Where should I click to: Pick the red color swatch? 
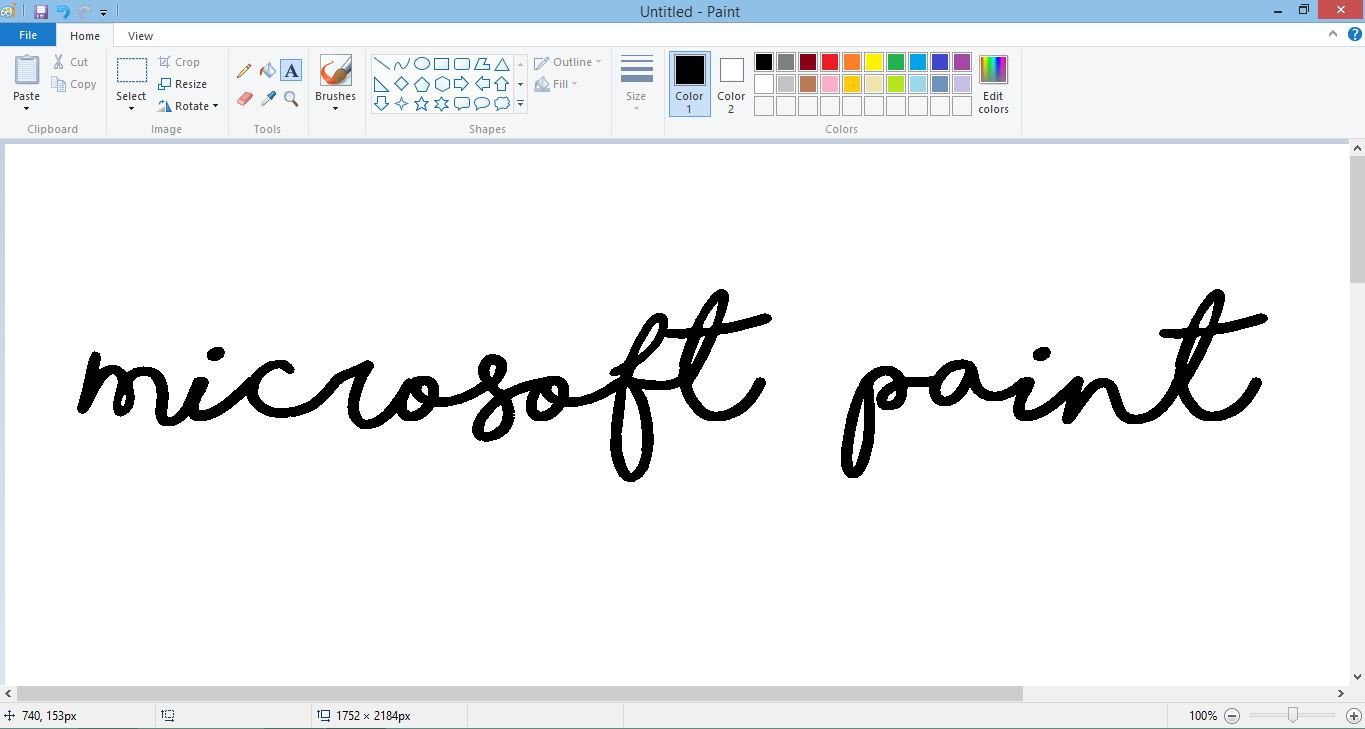tap(830, 62)
